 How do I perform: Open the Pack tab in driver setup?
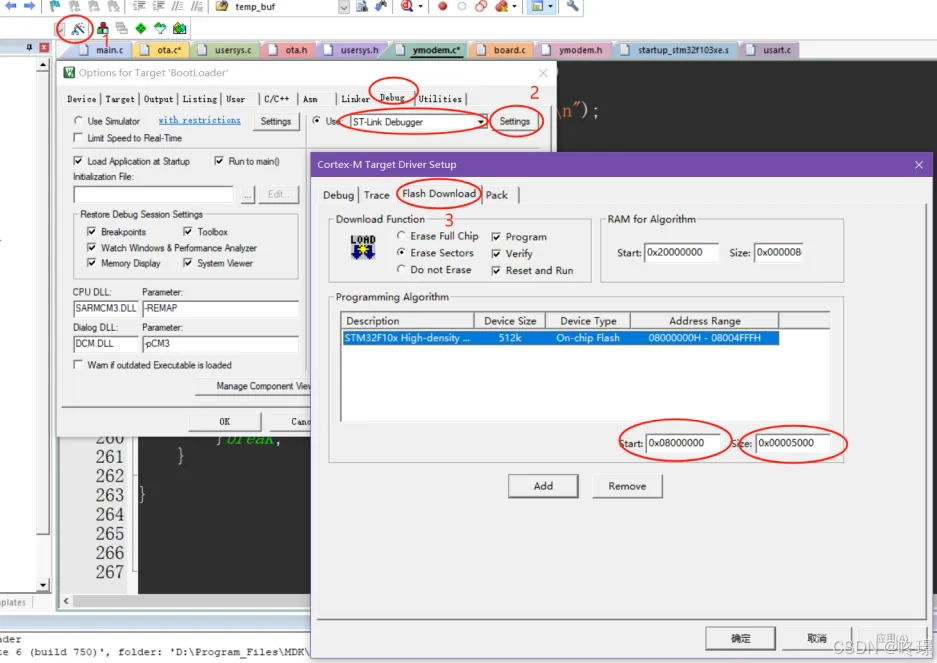click(497, 195)
